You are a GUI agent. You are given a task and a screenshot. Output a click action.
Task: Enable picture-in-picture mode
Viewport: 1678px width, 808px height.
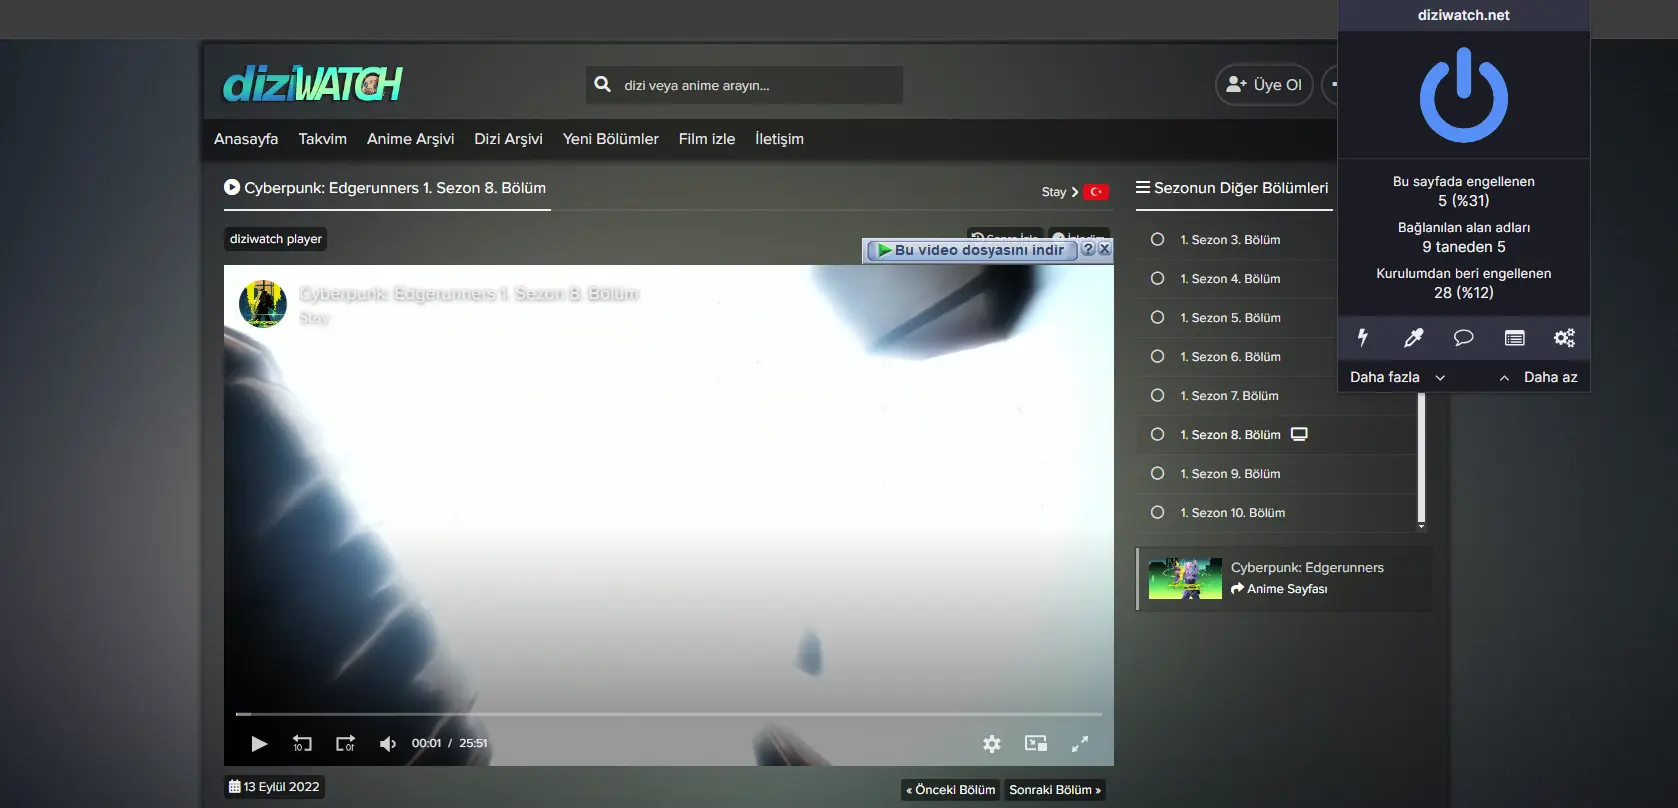1036,743
